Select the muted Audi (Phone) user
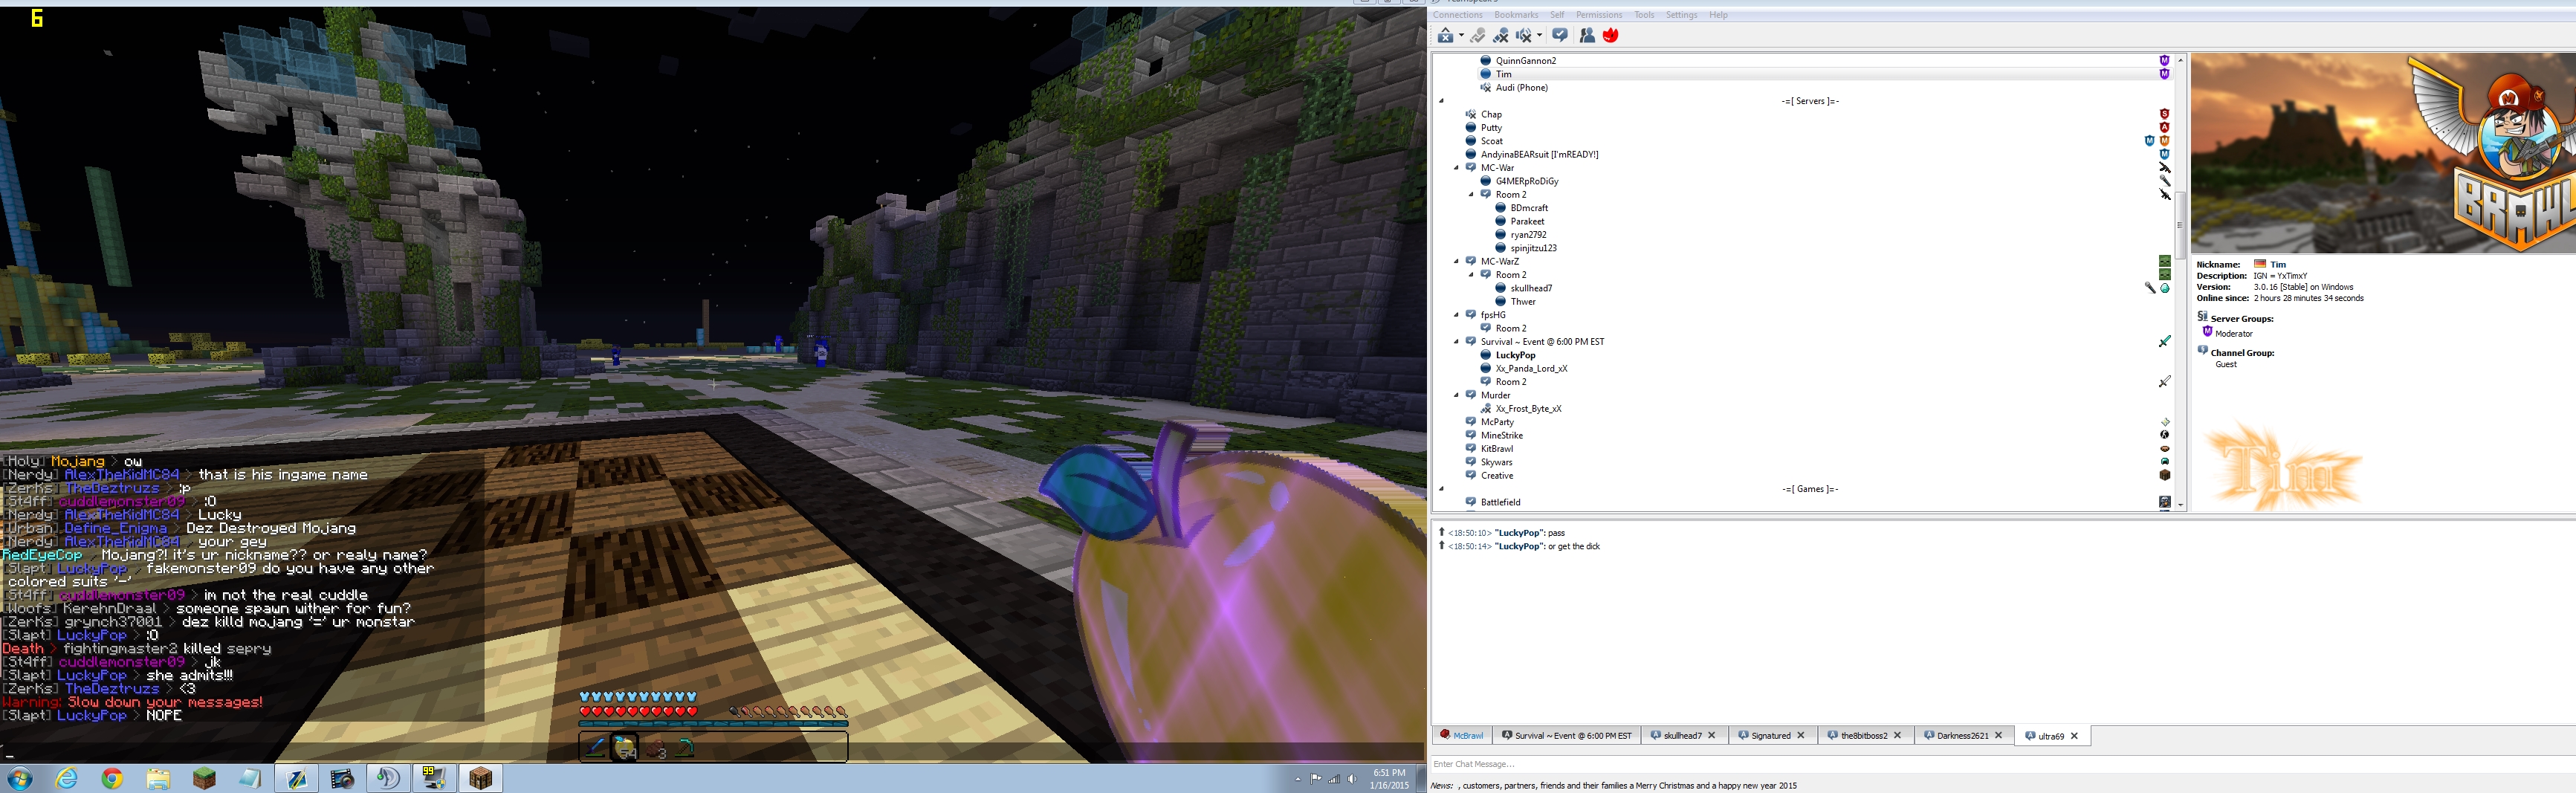Viewport: 2576px width, 793px height. 1521,88
